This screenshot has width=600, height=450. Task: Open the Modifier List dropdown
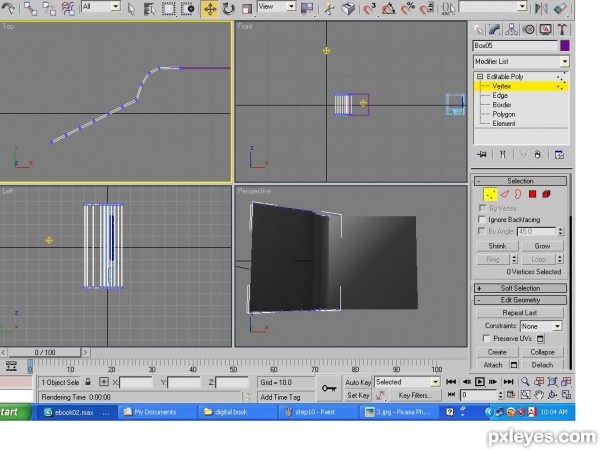point(521,61)
